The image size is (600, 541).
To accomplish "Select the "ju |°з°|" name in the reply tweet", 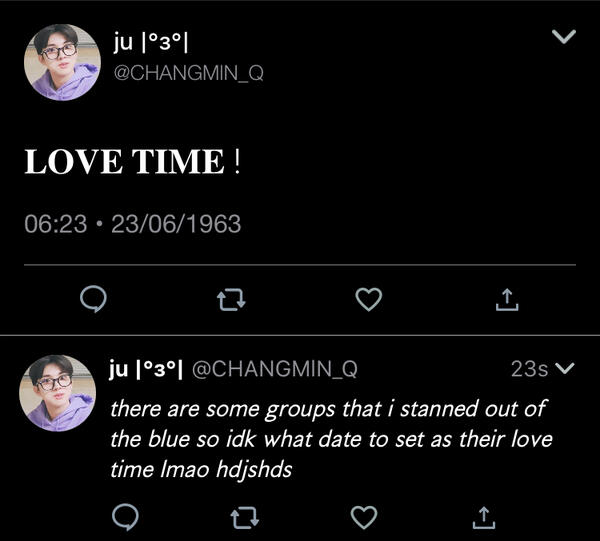I will pyautogui.click(x=145, y=369).
